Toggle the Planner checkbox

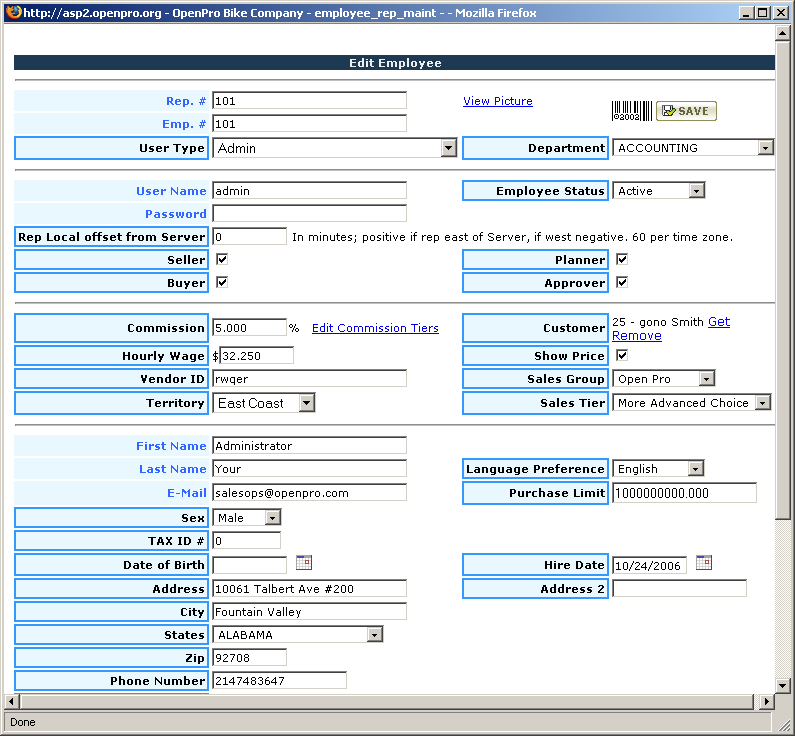tap(622, 259)
